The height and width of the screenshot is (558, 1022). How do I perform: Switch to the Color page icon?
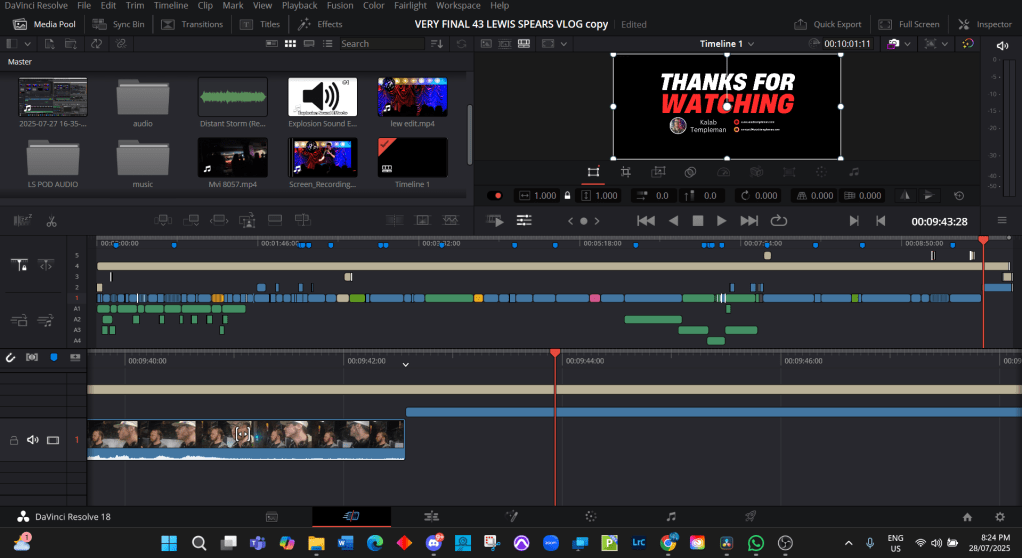tap(591, 516)
